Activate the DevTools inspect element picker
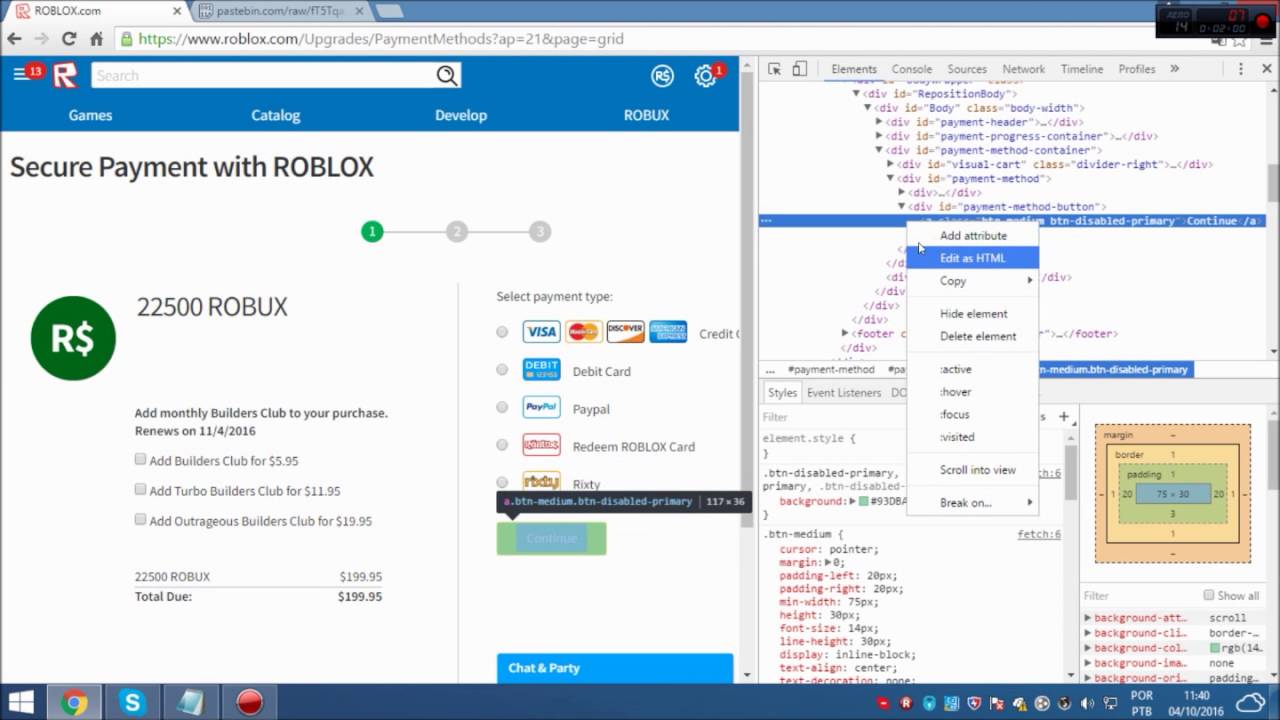Screen dimensions: 1280x720 click(x=775, y=69)
